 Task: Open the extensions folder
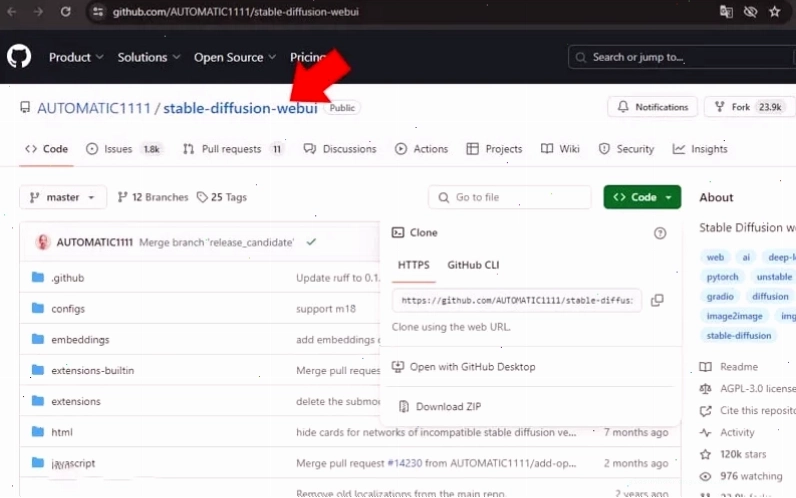pyautogui.click(x=76, y=402)
